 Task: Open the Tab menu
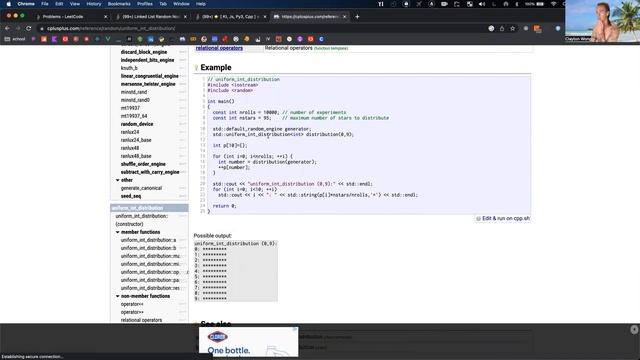[x=163, y=4]
